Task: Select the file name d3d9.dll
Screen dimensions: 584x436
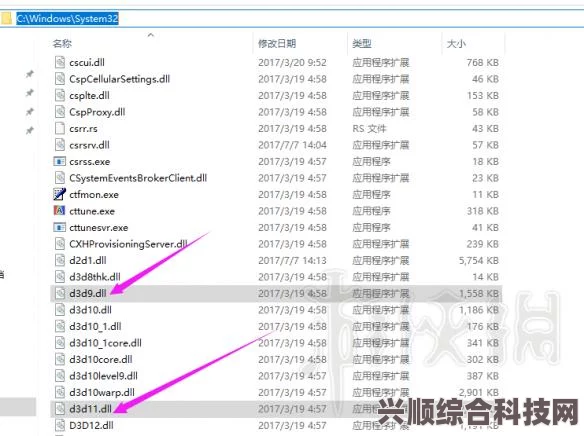Action: click(x=88, y=293)
